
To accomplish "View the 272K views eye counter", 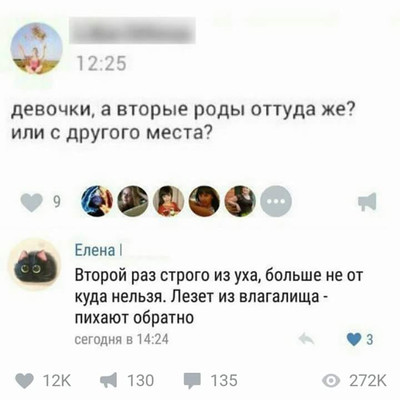I will coord(354,381).
